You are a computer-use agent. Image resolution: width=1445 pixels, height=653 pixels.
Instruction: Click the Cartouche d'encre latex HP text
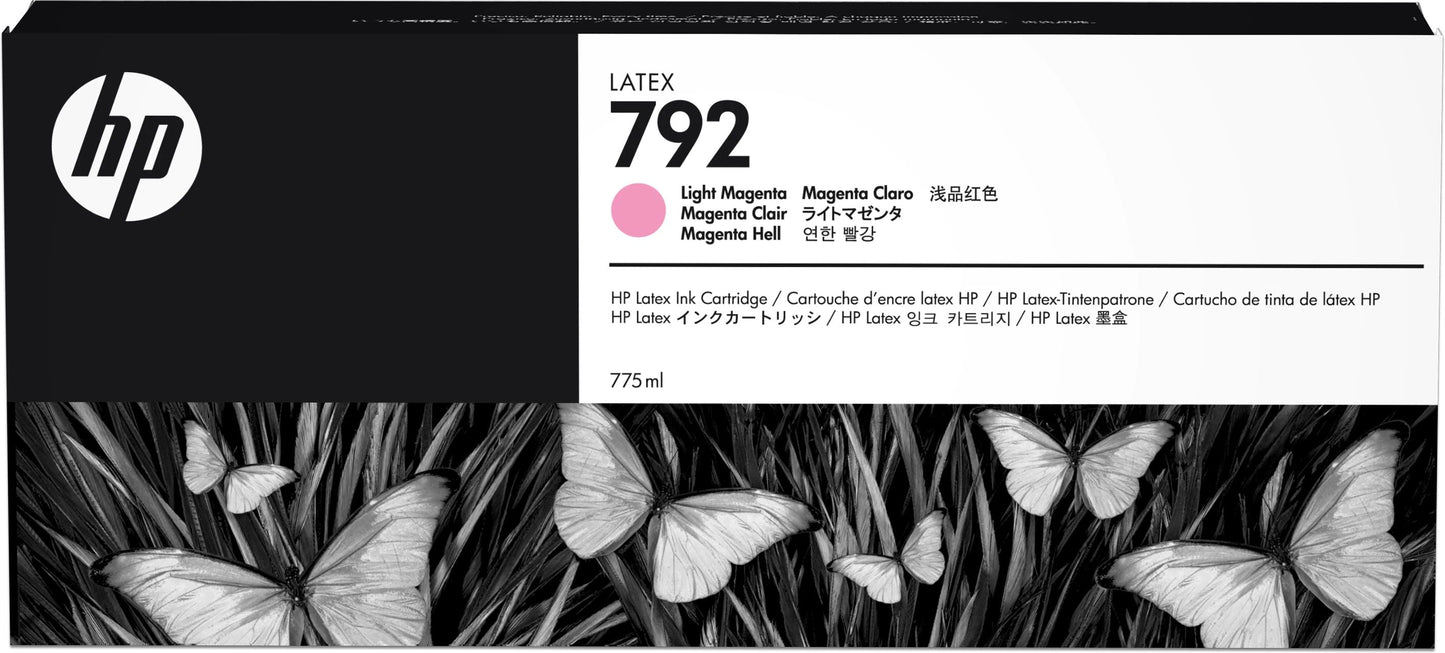(x=881, y=299)
